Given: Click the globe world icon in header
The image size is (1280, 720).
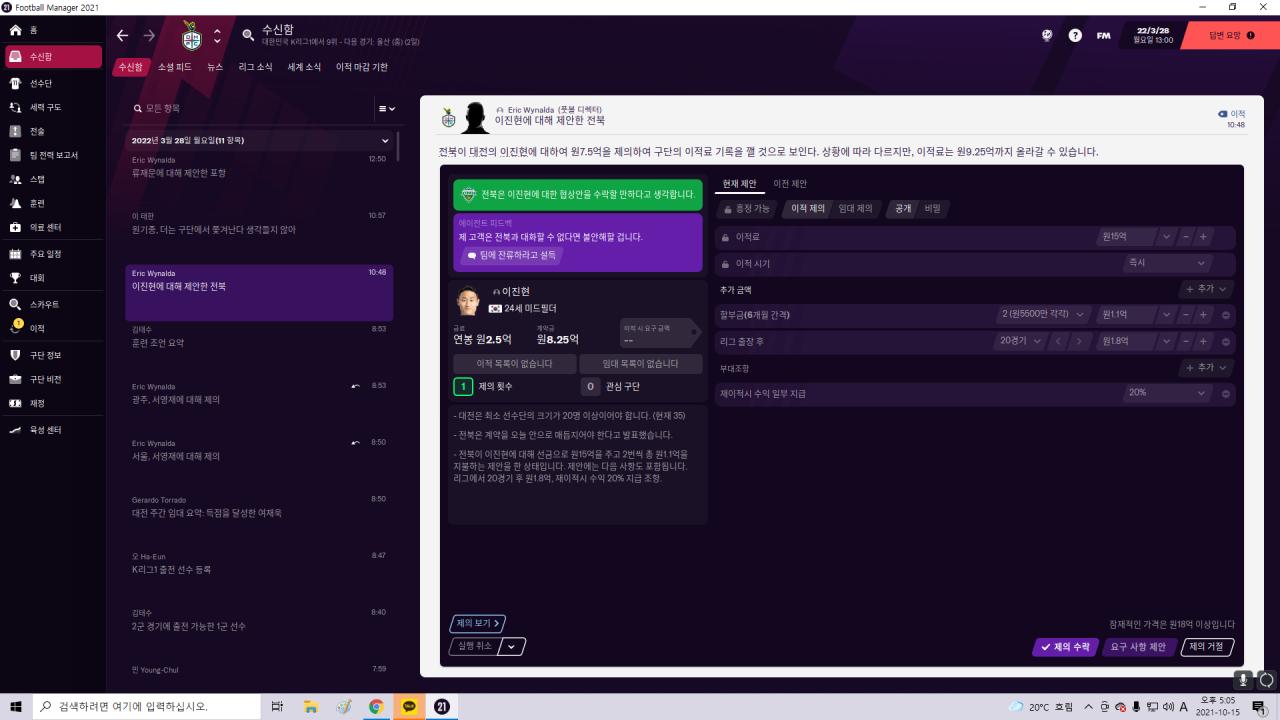Looking at the screenshot, I should pyautogui.click(x=1047, y=35).
